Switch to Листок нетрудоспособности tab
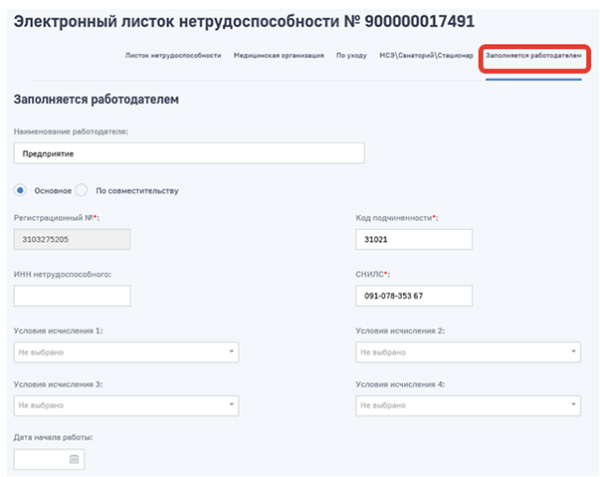The width and height of the screenshot is (600, 477). pos(172,56)
